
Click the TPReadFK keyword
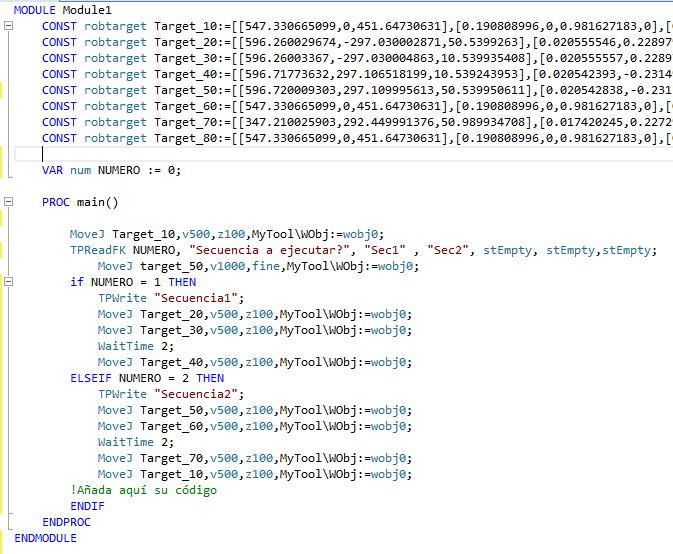(x=98, y=250)
